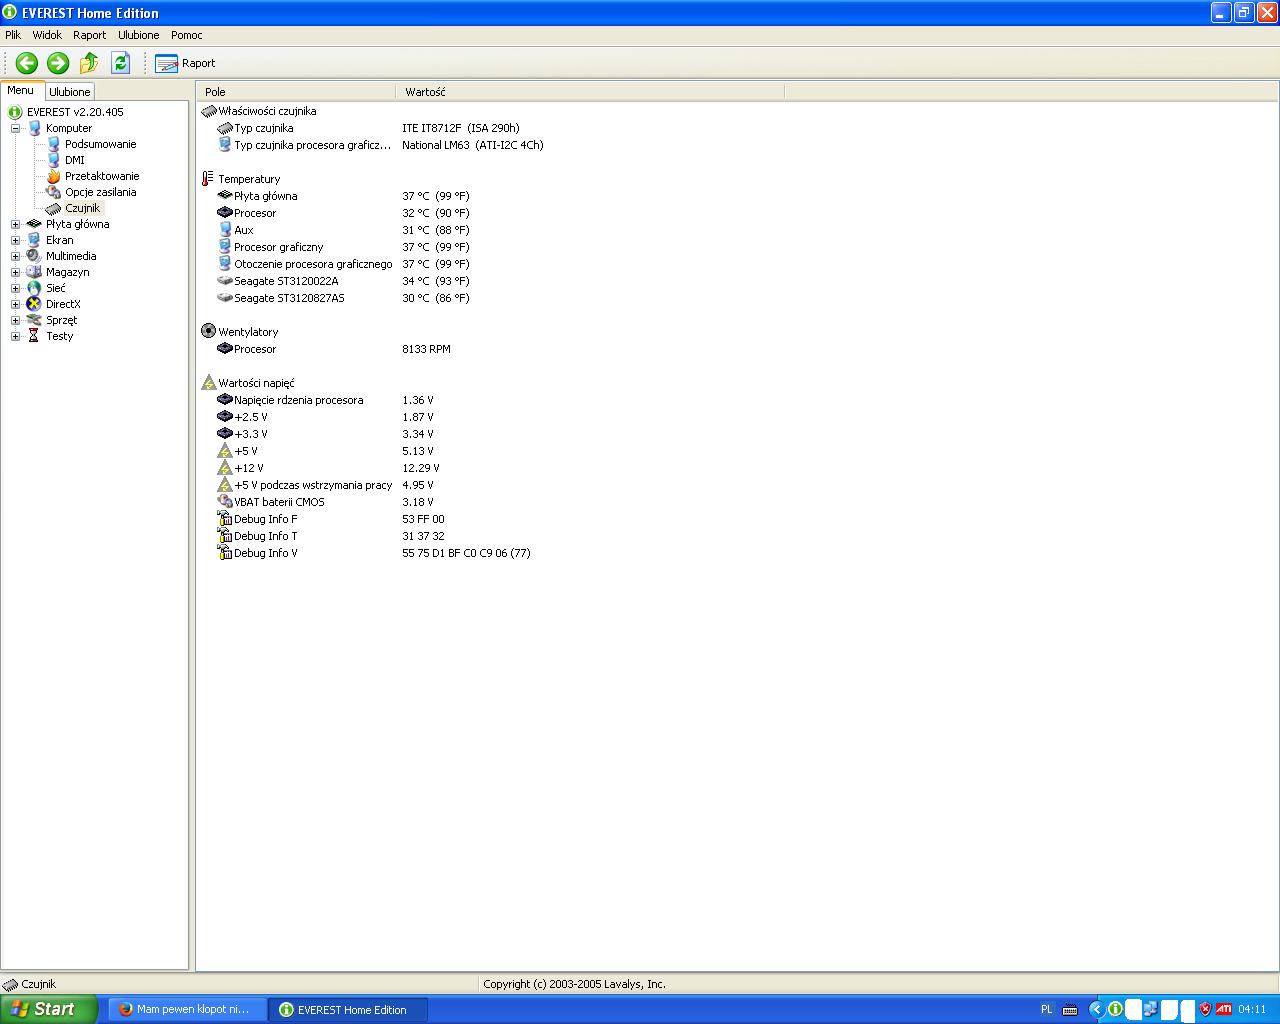Click the Temperatury thermometer icon

pyautogui.click(x=208, y=179)
